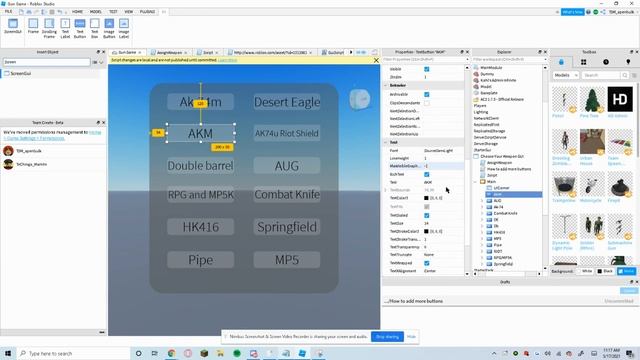This screenshot has width=640, height=360.
Task: Open the TextStrokeColor3 color swatch
Action: [x=426, y=231]
